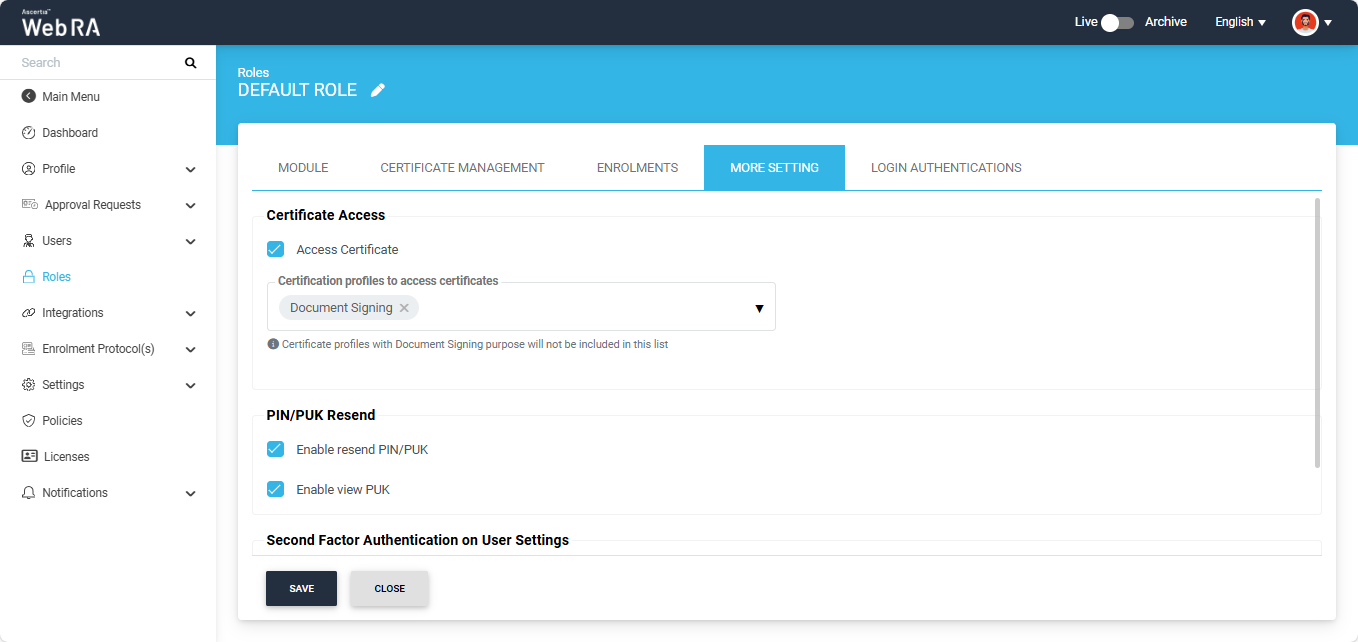Click the Save button

coord(301,589)
